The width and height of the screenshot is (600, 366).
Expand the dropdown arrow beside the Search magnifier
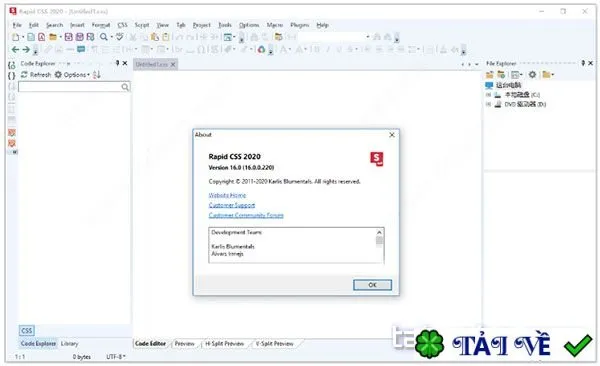(111, 37)
